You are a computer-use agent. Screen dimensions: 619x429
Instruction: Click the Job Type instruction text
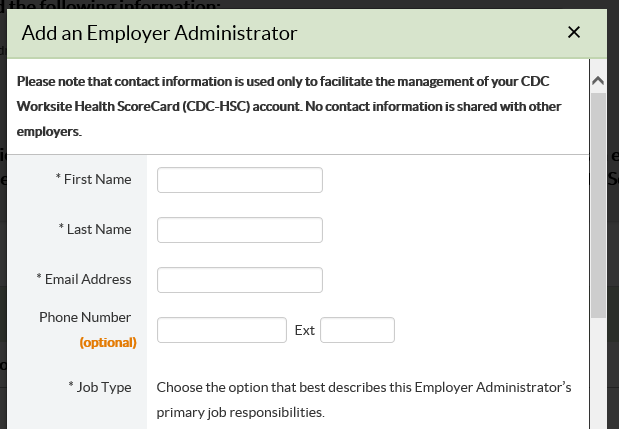(x=364, y=398)
